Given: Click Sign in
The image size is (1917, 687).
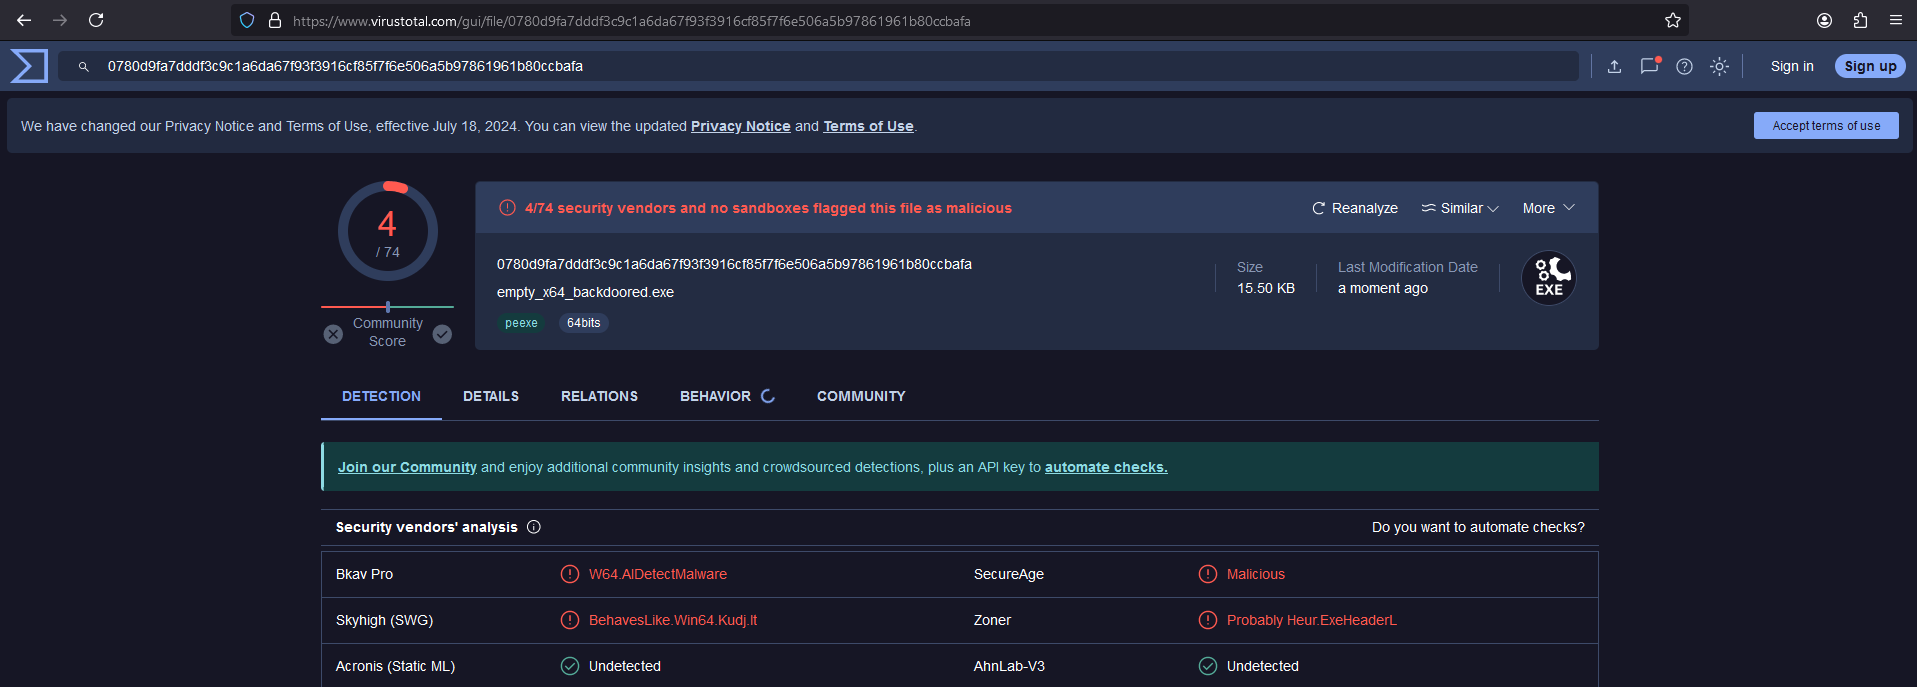Looking at the screenshot, I should pos(1792,66).
